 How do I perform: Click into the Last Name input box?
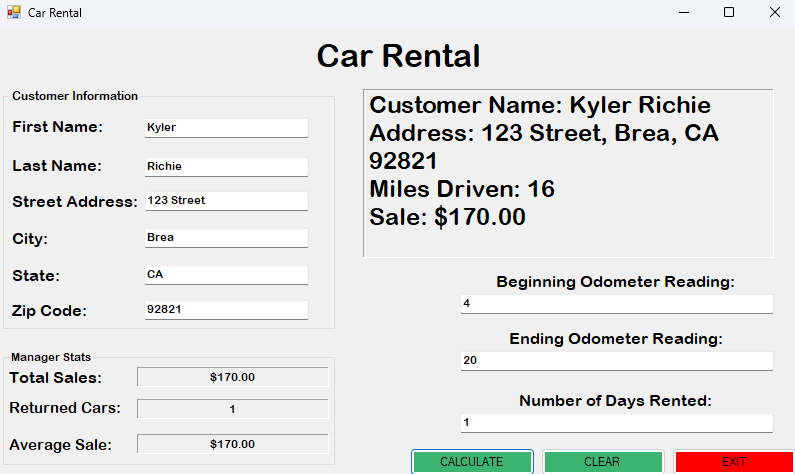[226, 166]
